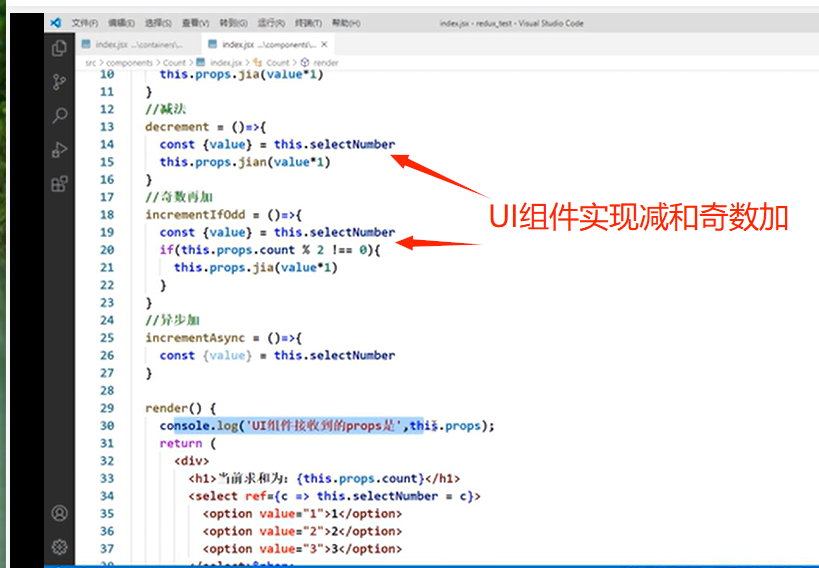Image resolution: width=819 pixels, height=568 pixels.
Task: Click the incrementAsync function name
Action: click(x=195, y=338)
